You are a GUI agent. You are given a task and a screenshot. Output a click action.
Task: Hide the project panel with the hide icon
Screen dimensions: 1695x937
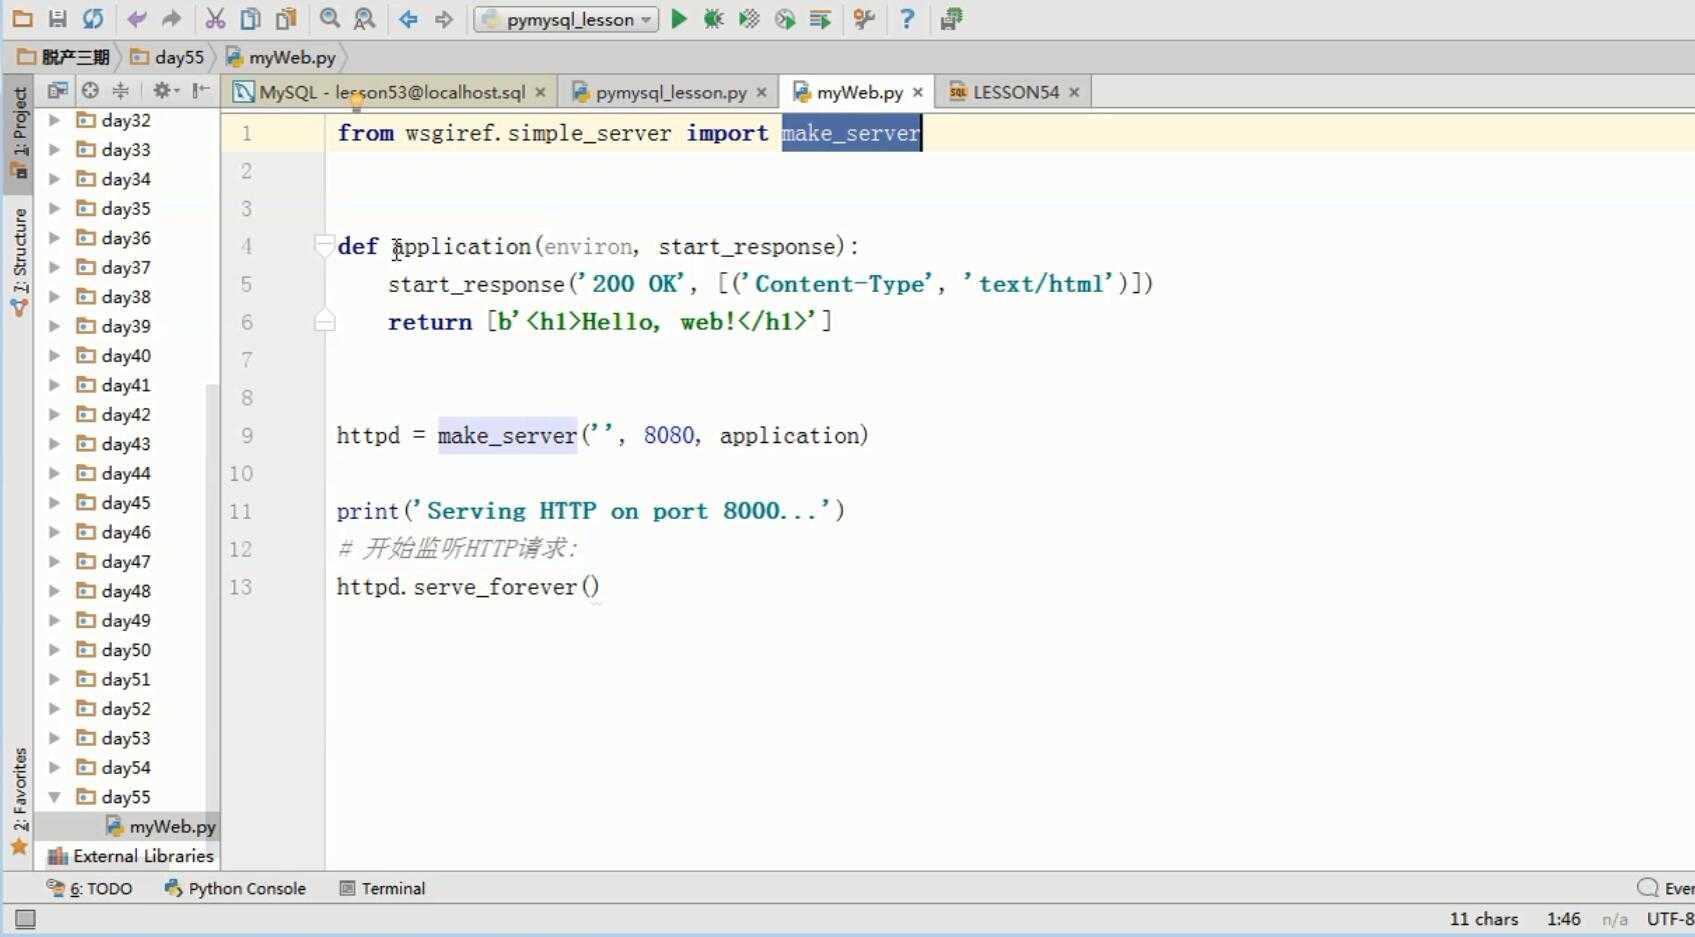click(x=201, y=91)
